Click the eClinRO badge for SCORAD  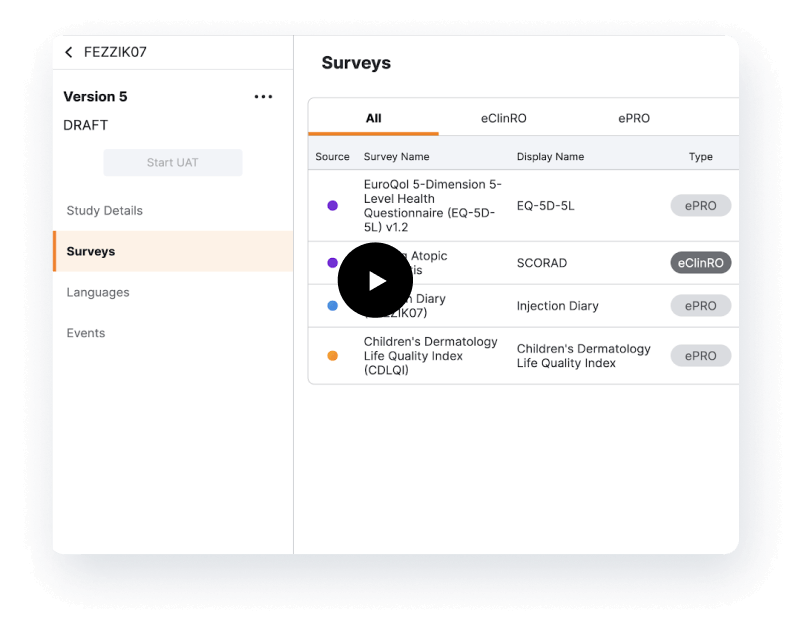click(x=700, y=263)
